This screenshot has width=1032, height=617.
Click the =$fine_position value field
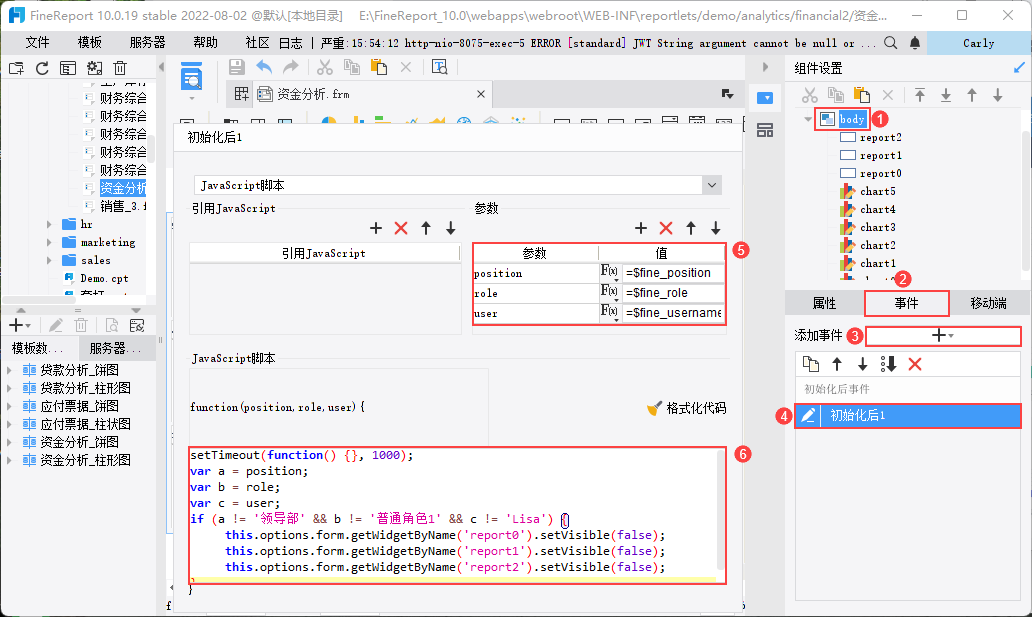[x=673, y=273]
